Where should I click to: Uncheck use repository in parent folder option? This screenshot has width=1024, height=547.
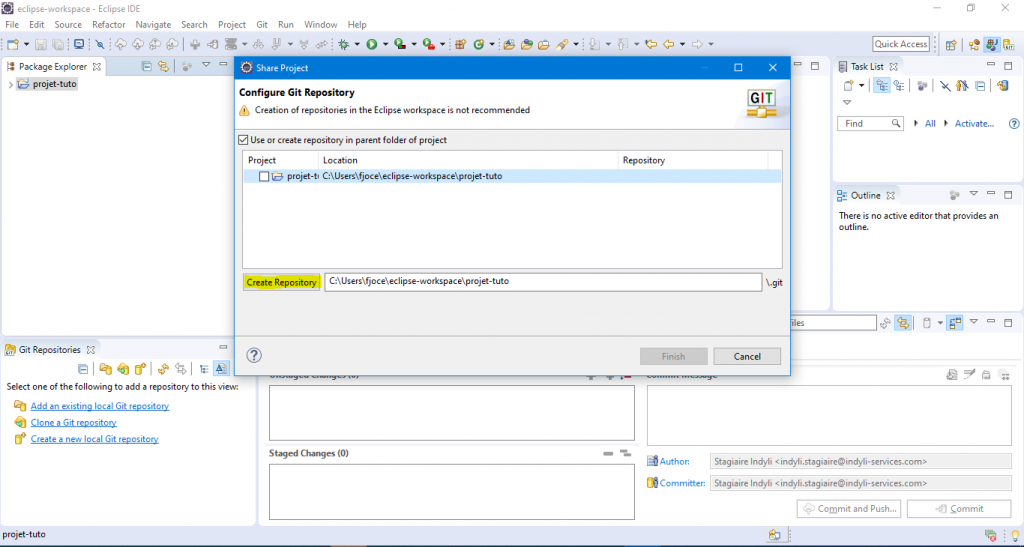(x=244, y=140)
